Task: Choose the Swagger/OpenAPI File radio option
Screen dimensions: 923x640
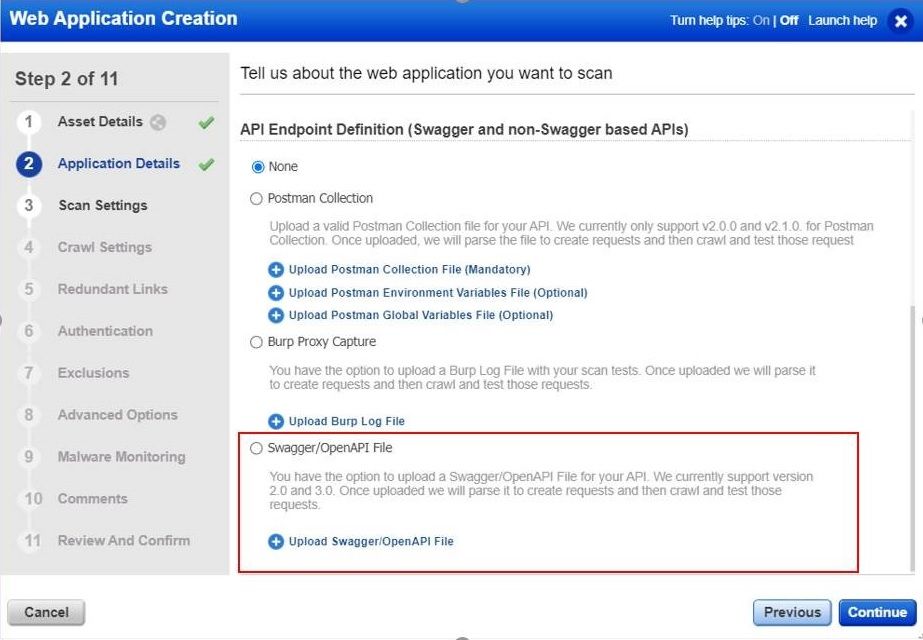Action: coord(256,449)
